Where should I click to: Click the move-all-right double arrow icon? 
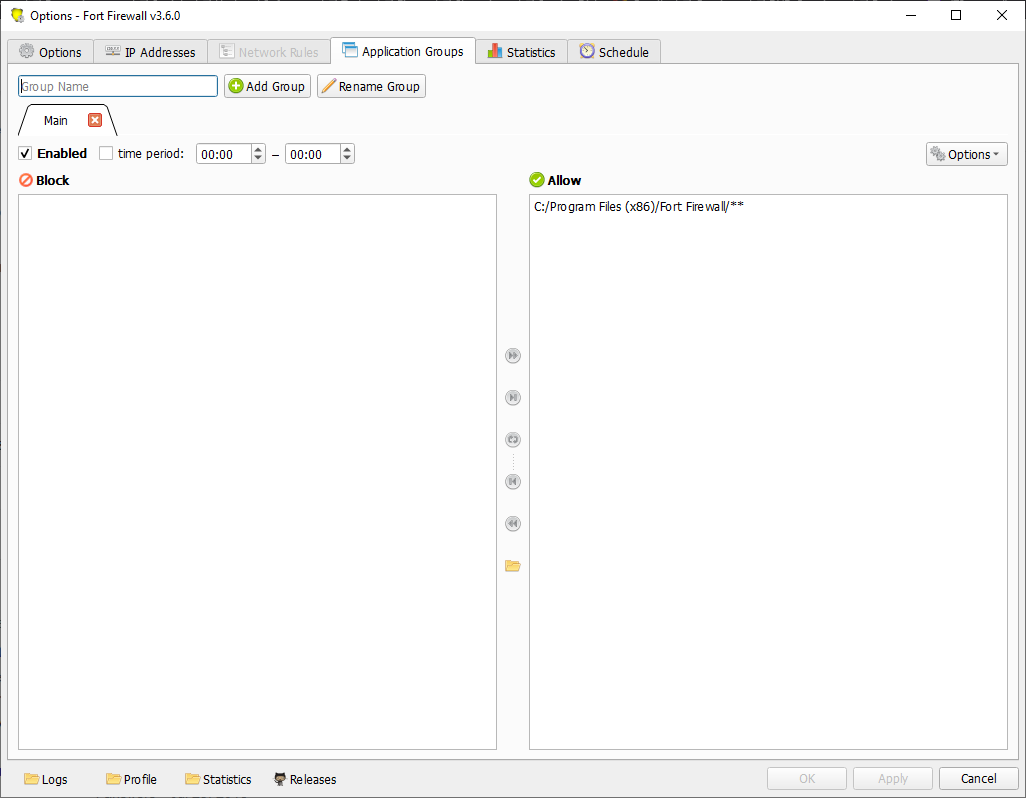(513, 356)
